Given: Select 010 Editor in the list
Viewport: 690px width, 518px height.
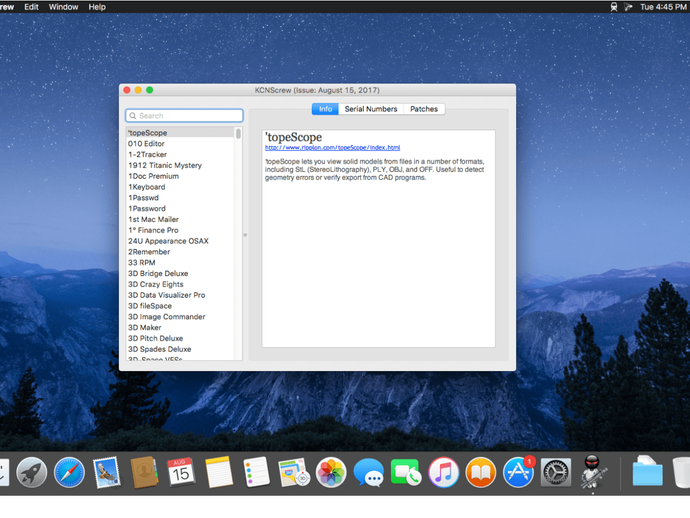Looking at the screenshot, I should (180, 143).
